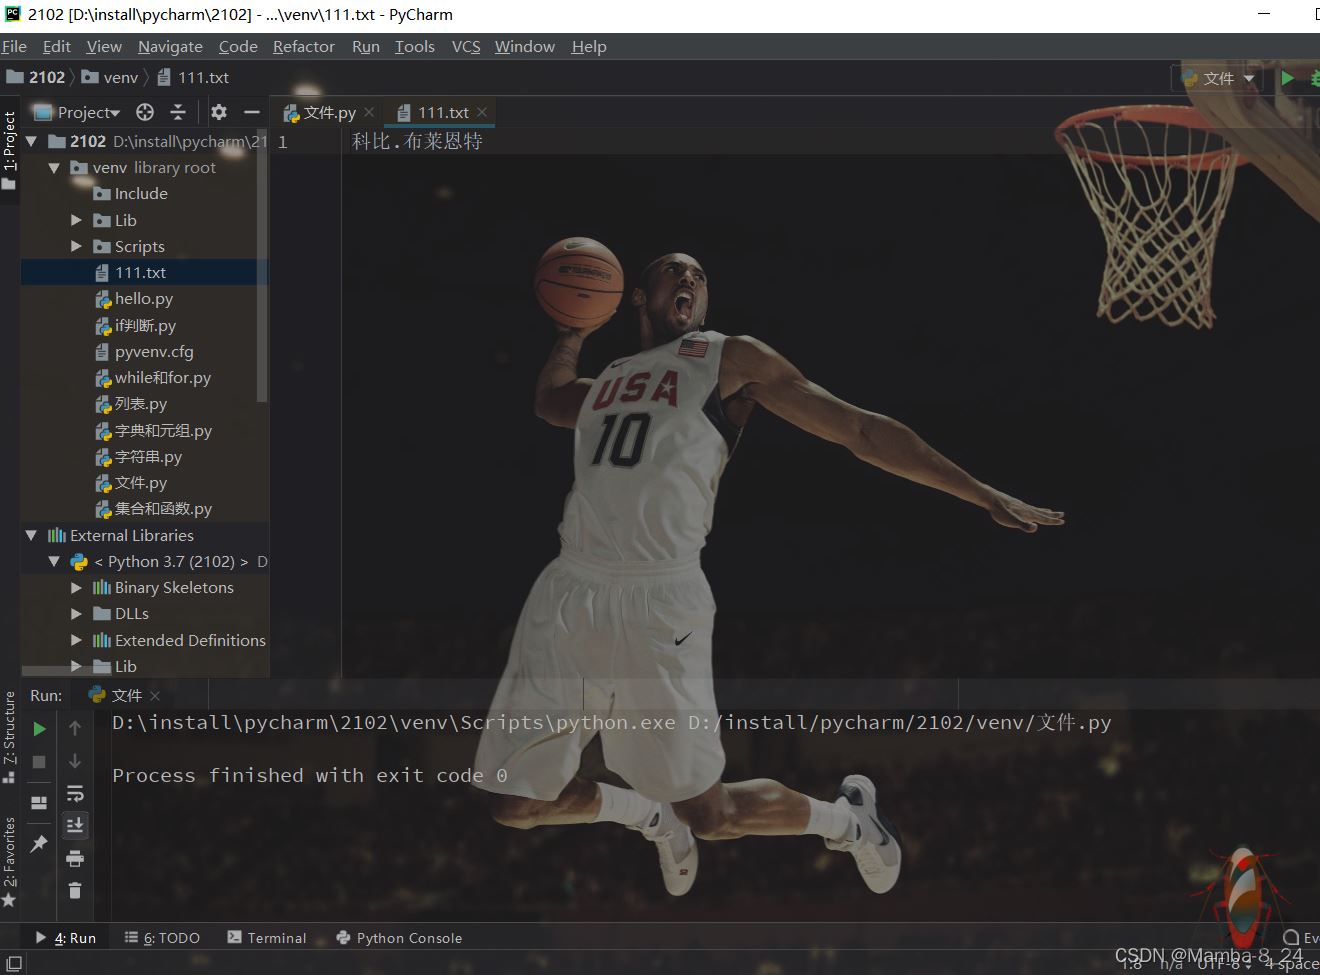This screenshot has width=1320, height=975.
Task: Select while和for.py in project tree
Action: [163, 378]
